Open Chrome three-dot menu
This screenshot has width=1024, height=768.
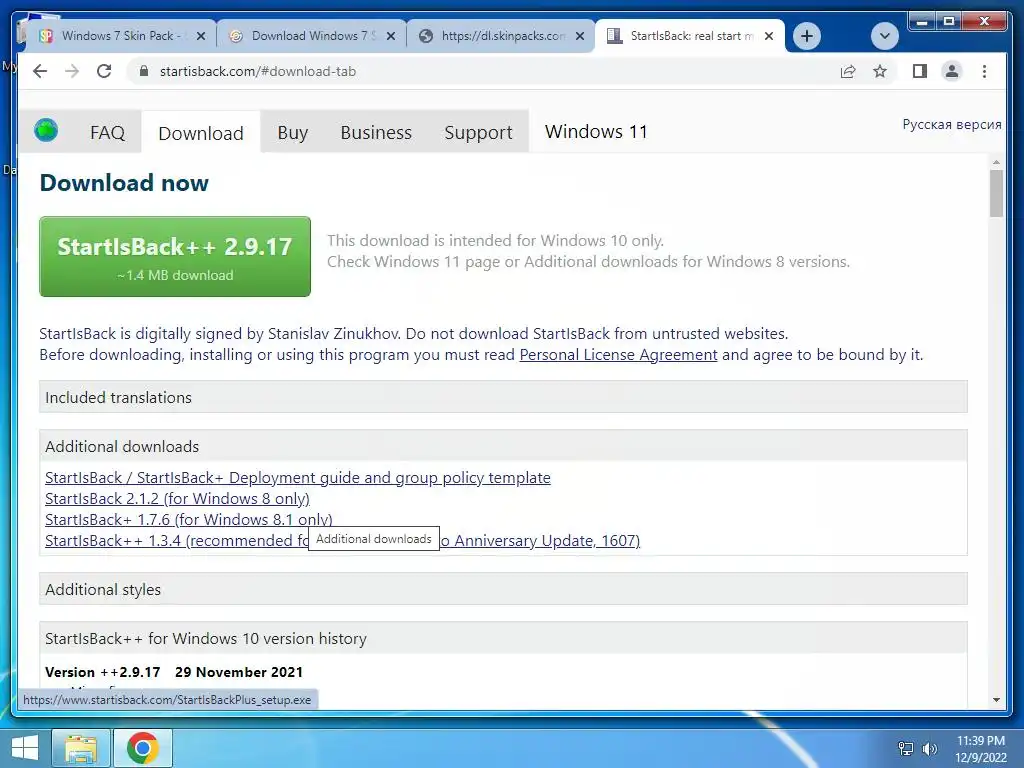tap(984, 71)
